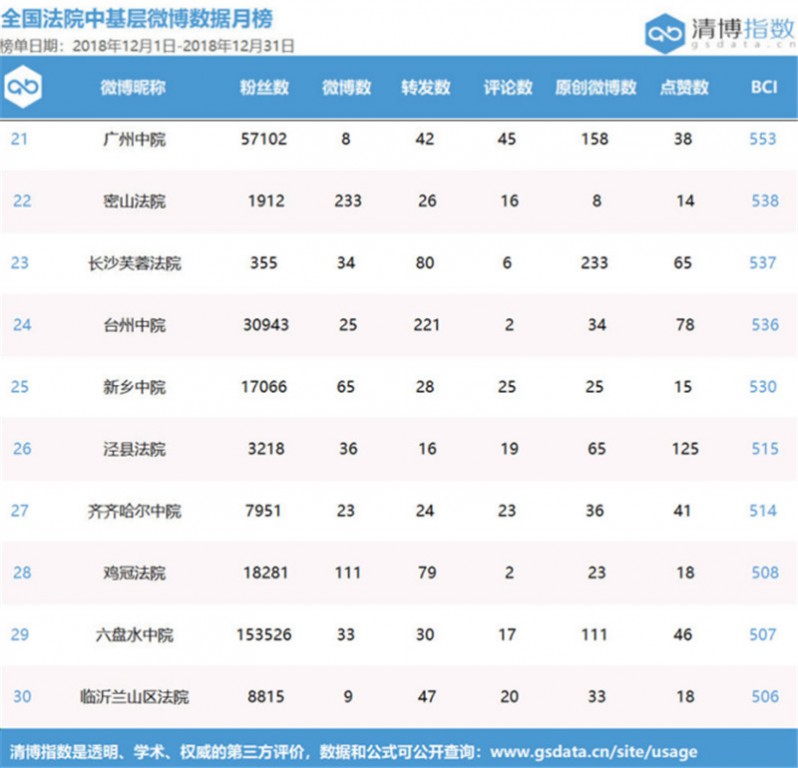Click the 微博昵称 column header
The height and width of the screenshot is (768, 798).
click(133, 88)
